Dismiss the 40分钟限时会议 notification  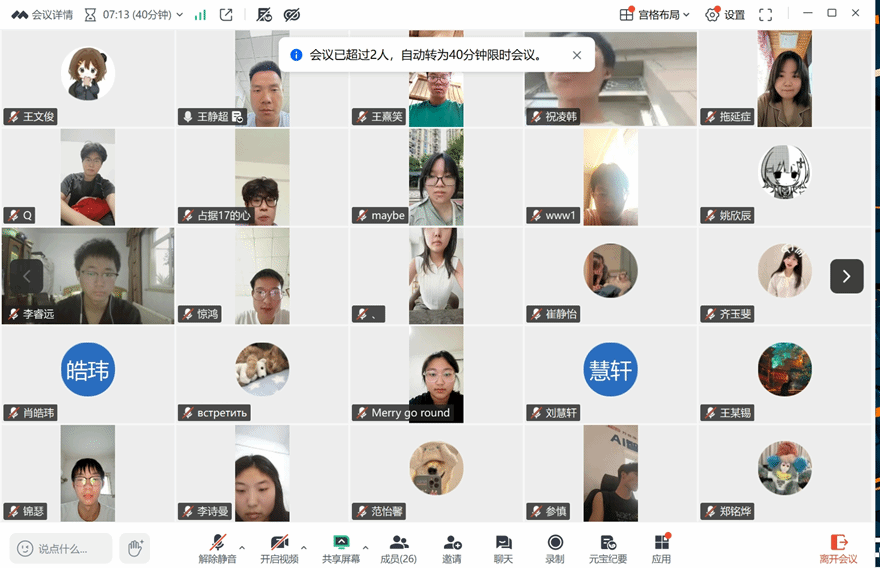coord(577,55)
